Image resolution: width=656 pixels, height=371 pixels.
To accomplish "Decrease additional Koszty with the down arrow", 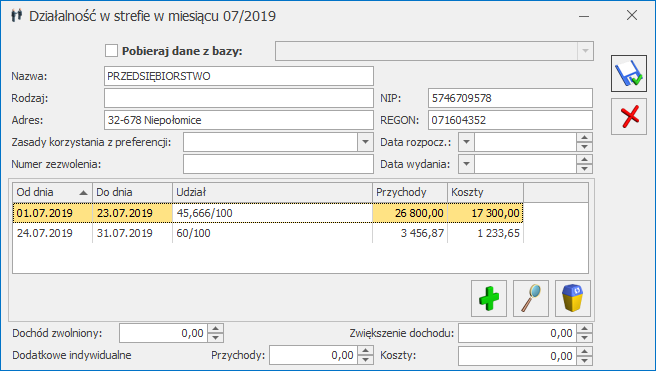I will click(584, 361).
